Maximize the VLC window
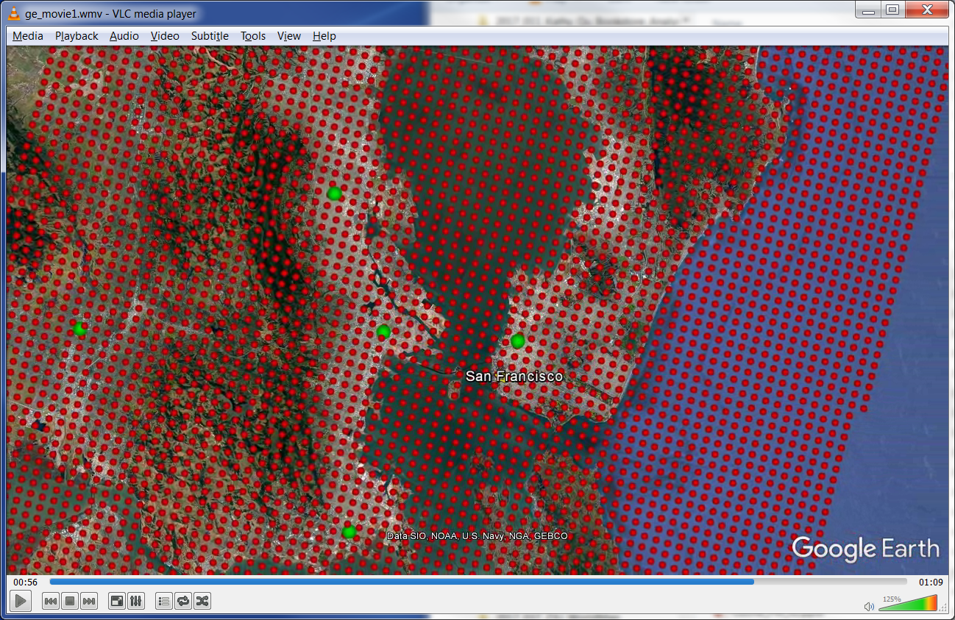955x620 pixels. pos(892,10)
